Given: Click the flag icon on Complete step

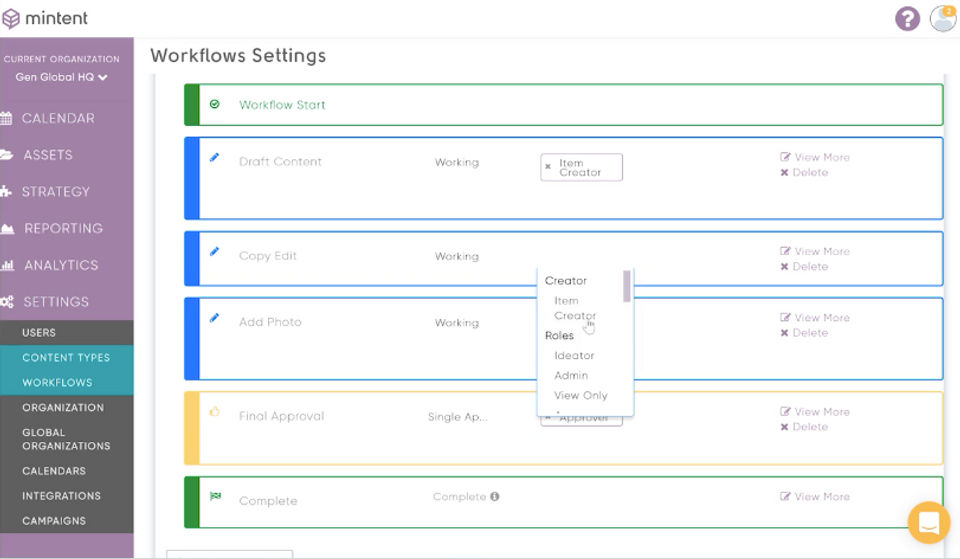Looking at the screenshot, I should 215,496.
